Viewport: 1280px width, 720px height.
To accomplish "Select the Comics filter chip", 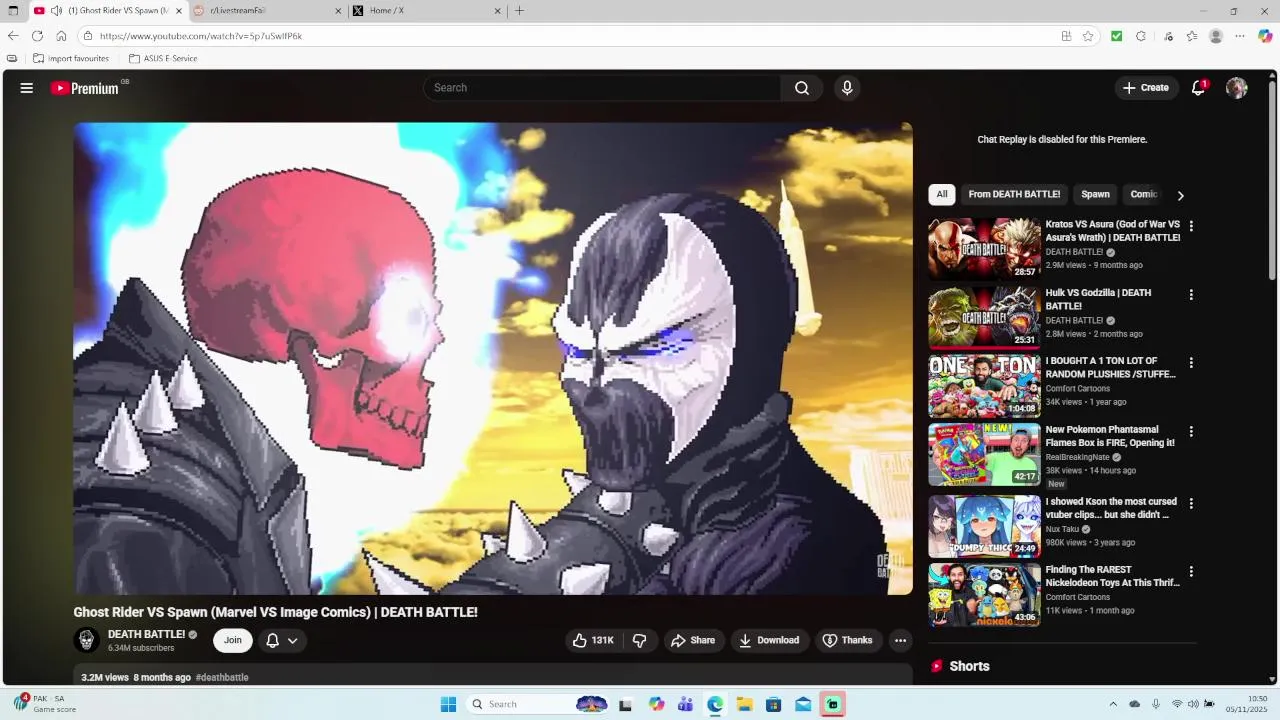I will pos(1143,194).
